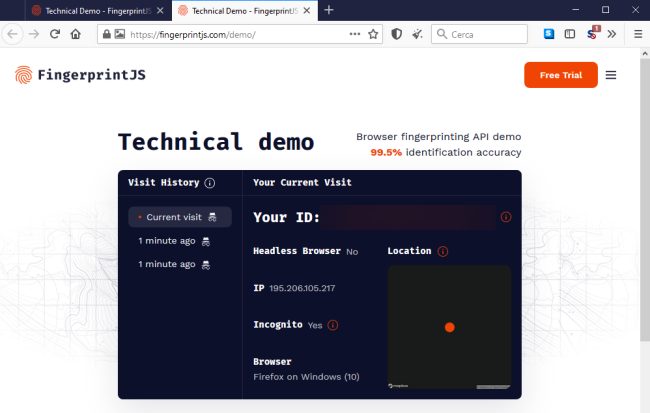Click the Incognito info icon

pos(333,325)
